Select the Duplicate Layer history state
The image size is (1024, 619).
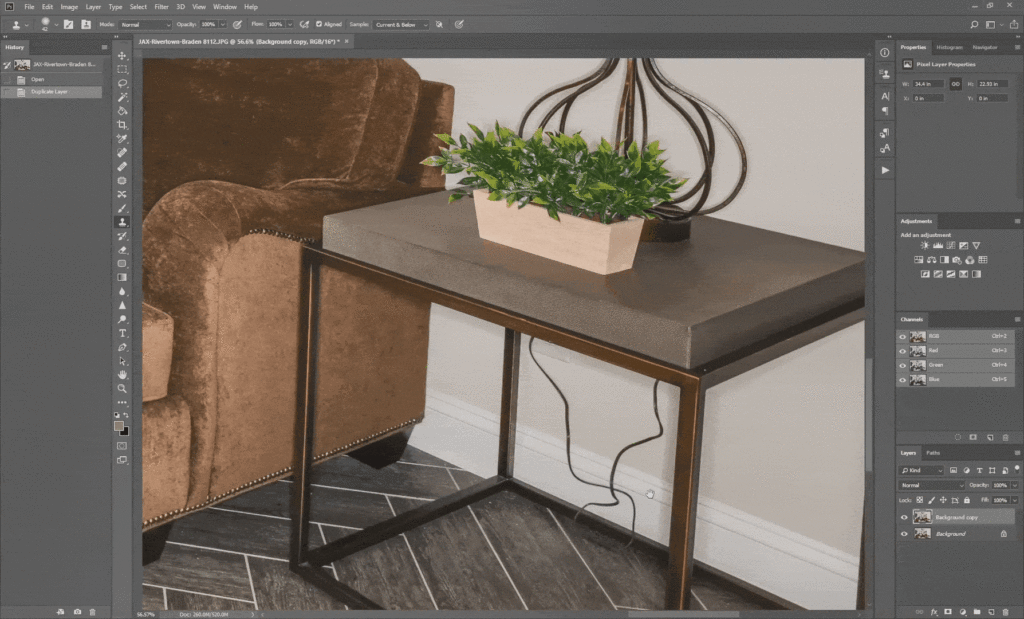tap(50, 92)
